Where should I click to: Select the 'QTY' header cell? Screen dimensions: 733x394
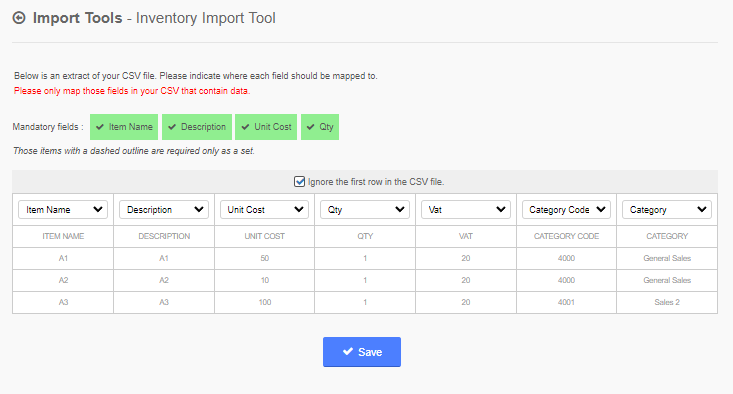click(365, 236)
